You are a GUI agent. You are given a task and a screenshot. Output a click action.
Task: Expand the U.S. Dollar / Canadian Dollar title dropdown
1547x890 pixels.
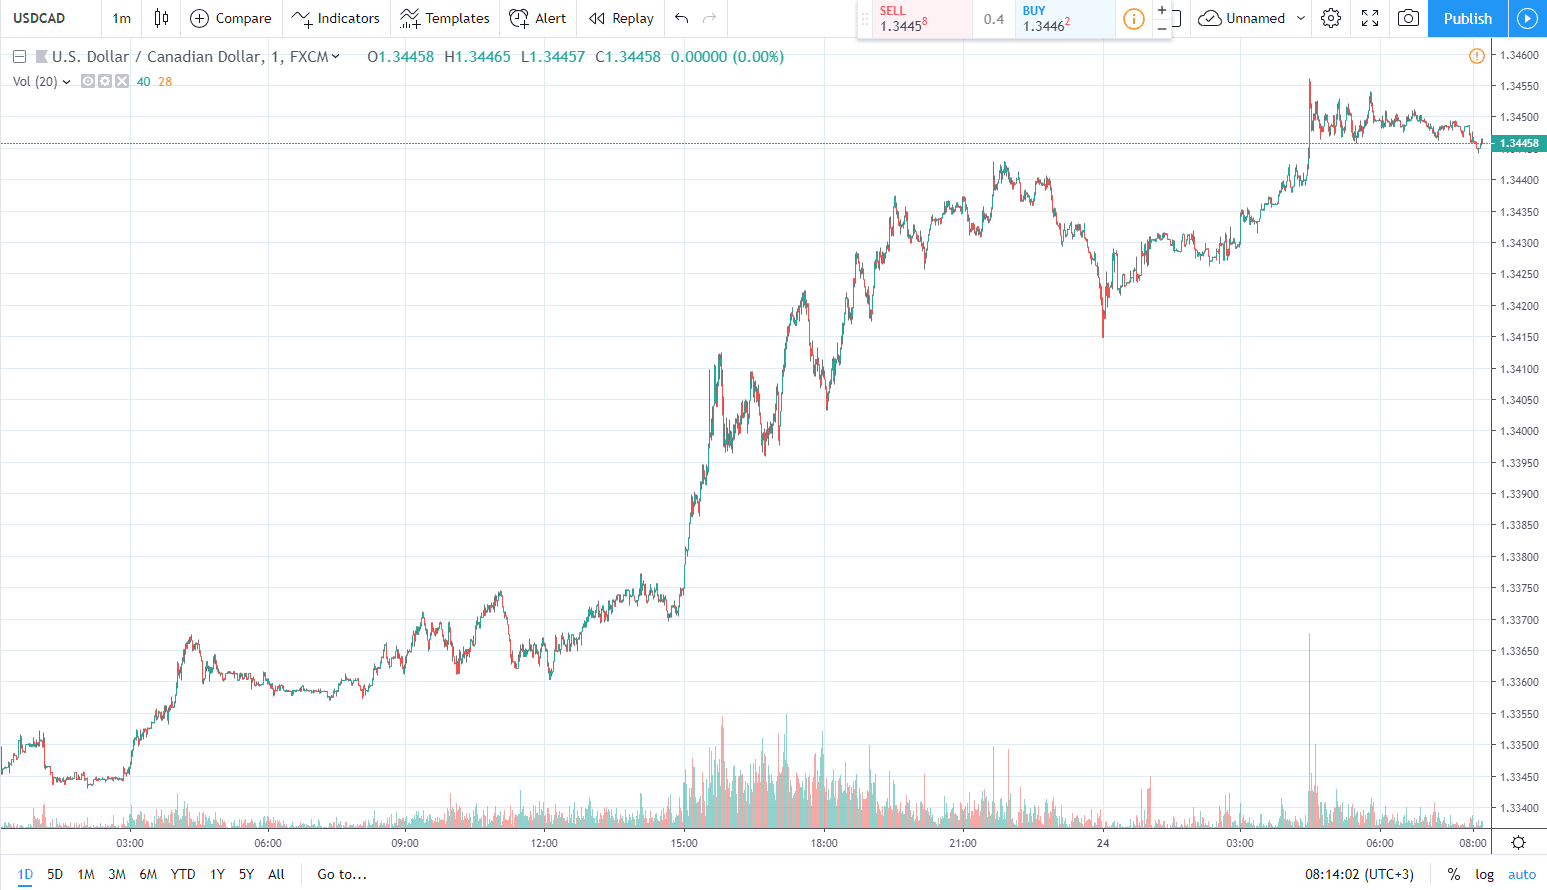coord(335,57)
